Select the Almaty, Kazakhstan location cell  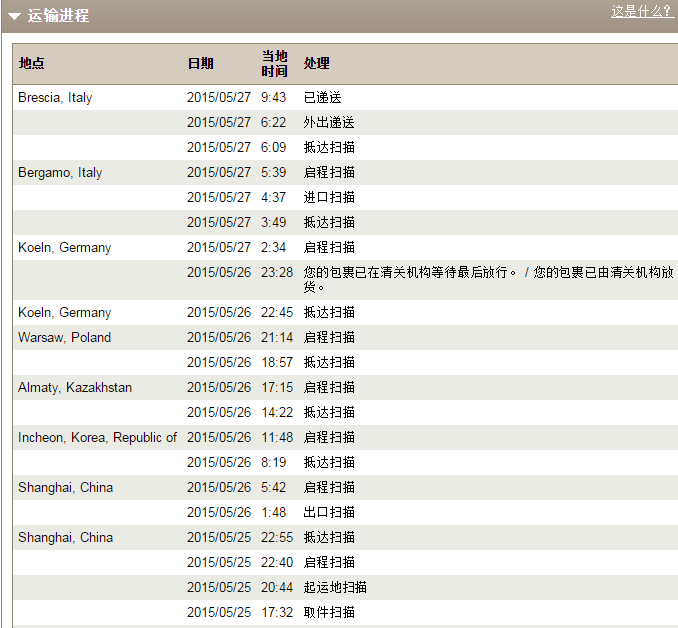75,388
